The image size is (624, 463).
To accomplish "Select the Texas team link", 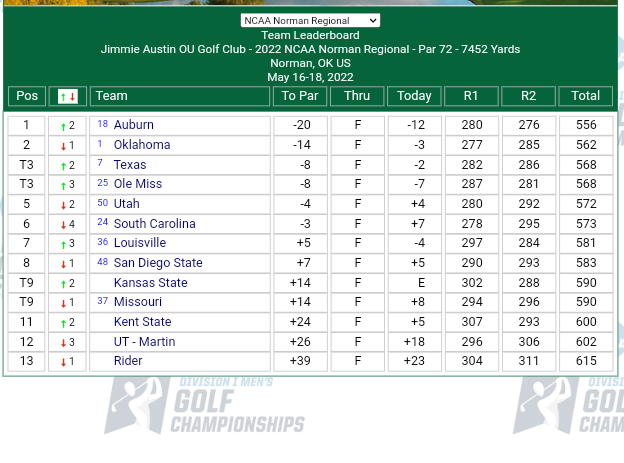I will [130, 165].
